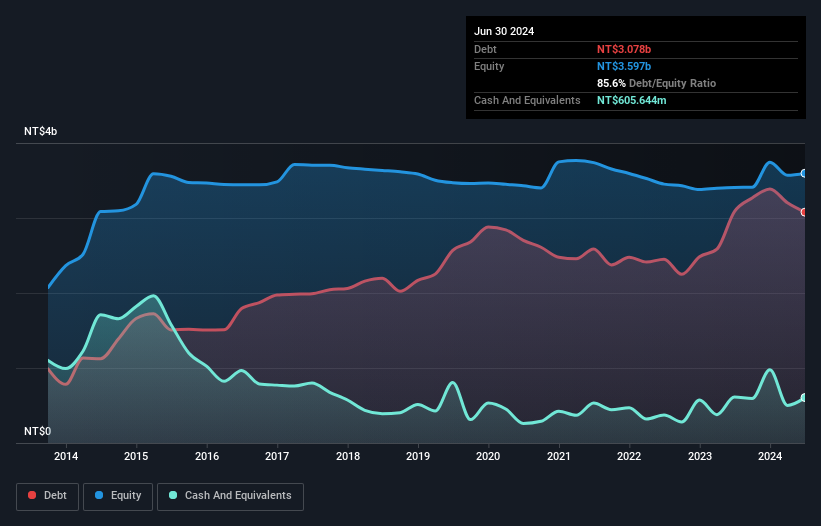
Task: Click the 85.6% Debt/Equity Ratio text
Action: tap(656, 83)
